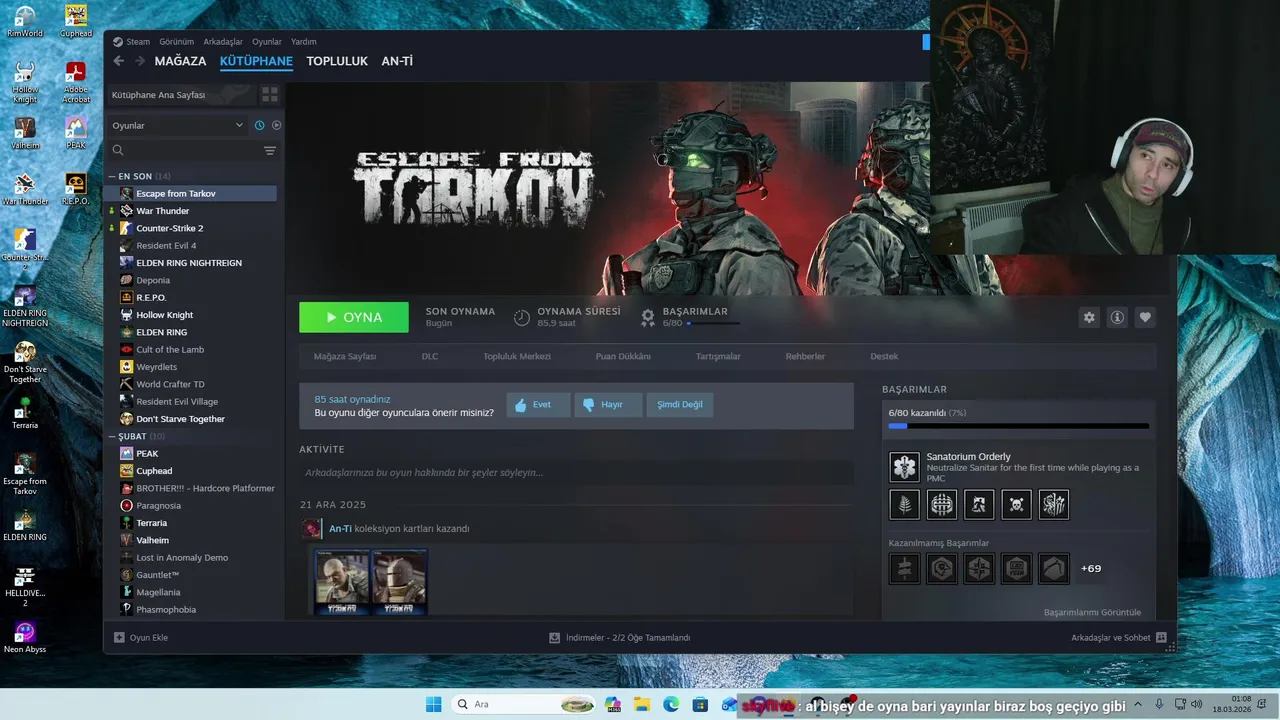Open the Yardım menu
Screen dimensions: 1280x720
pyautogui.click(x=304, y=42)
